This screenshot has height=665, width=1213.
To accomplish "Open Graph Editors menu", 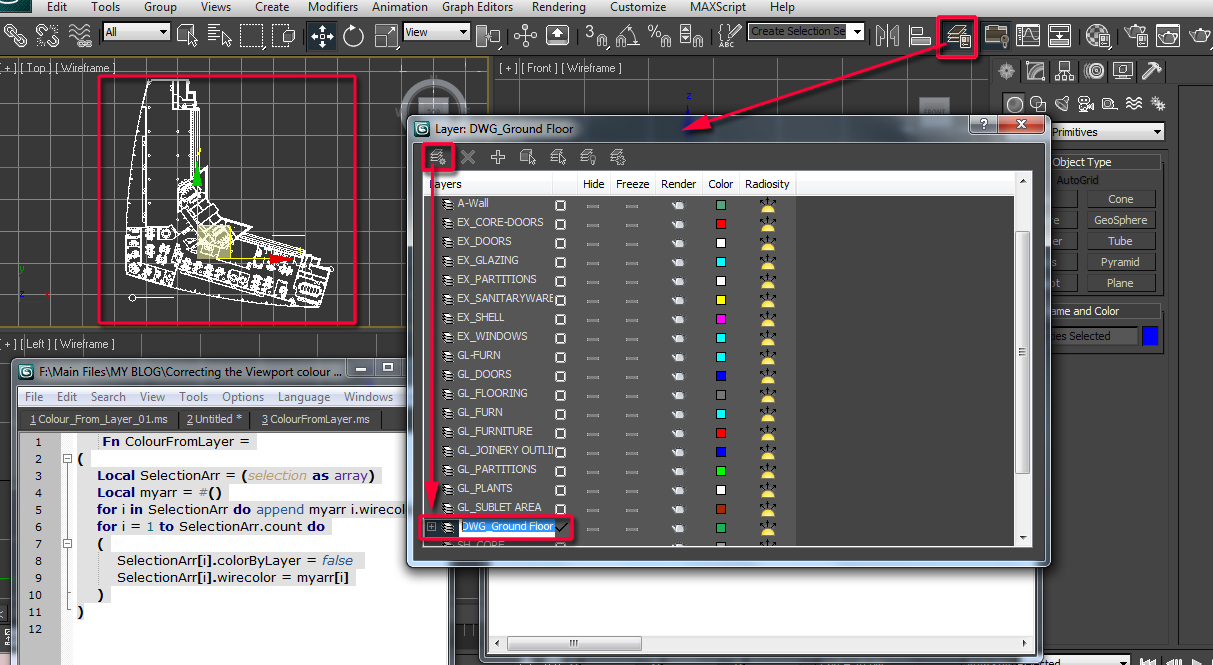I will click(x=477, y=7).
